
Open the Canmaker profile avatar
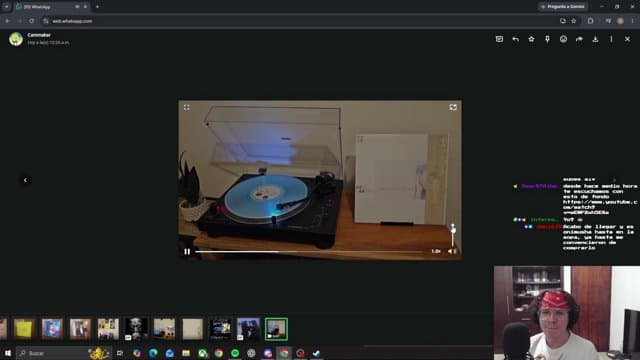[16, 39]
